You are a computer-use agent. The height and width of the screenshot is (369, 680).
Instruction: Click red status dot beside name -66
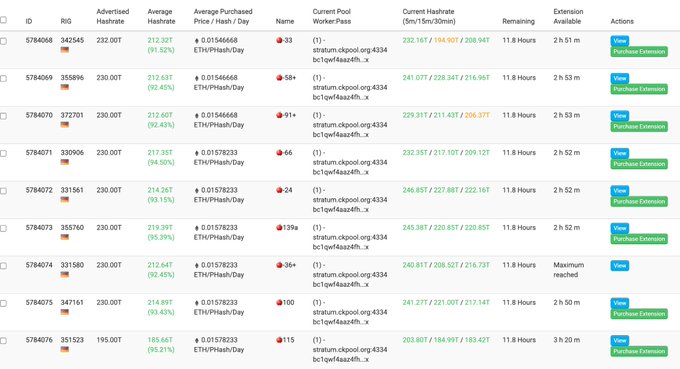[279, 153]
